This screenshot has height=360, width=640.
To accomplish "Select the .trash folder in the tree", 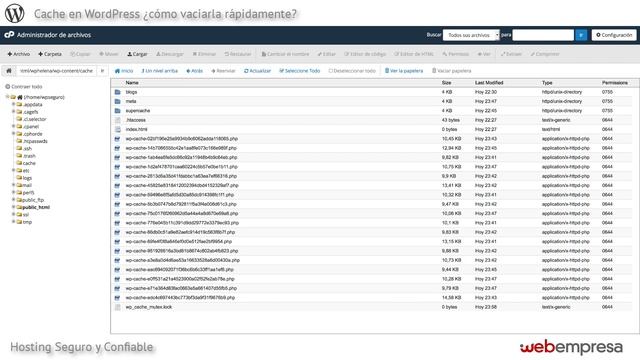I will click(x=29, y=156).
